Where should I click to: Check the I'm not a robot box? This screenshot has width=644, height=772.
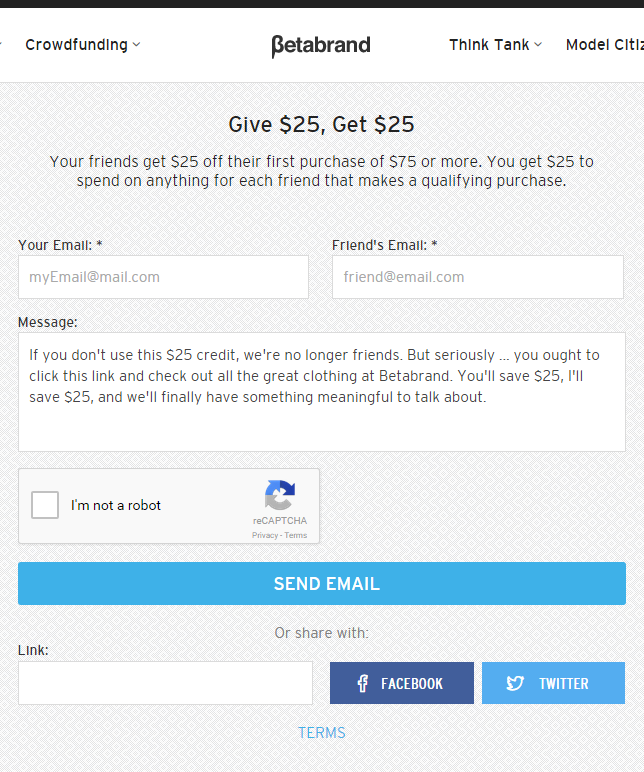coord(45,505)
